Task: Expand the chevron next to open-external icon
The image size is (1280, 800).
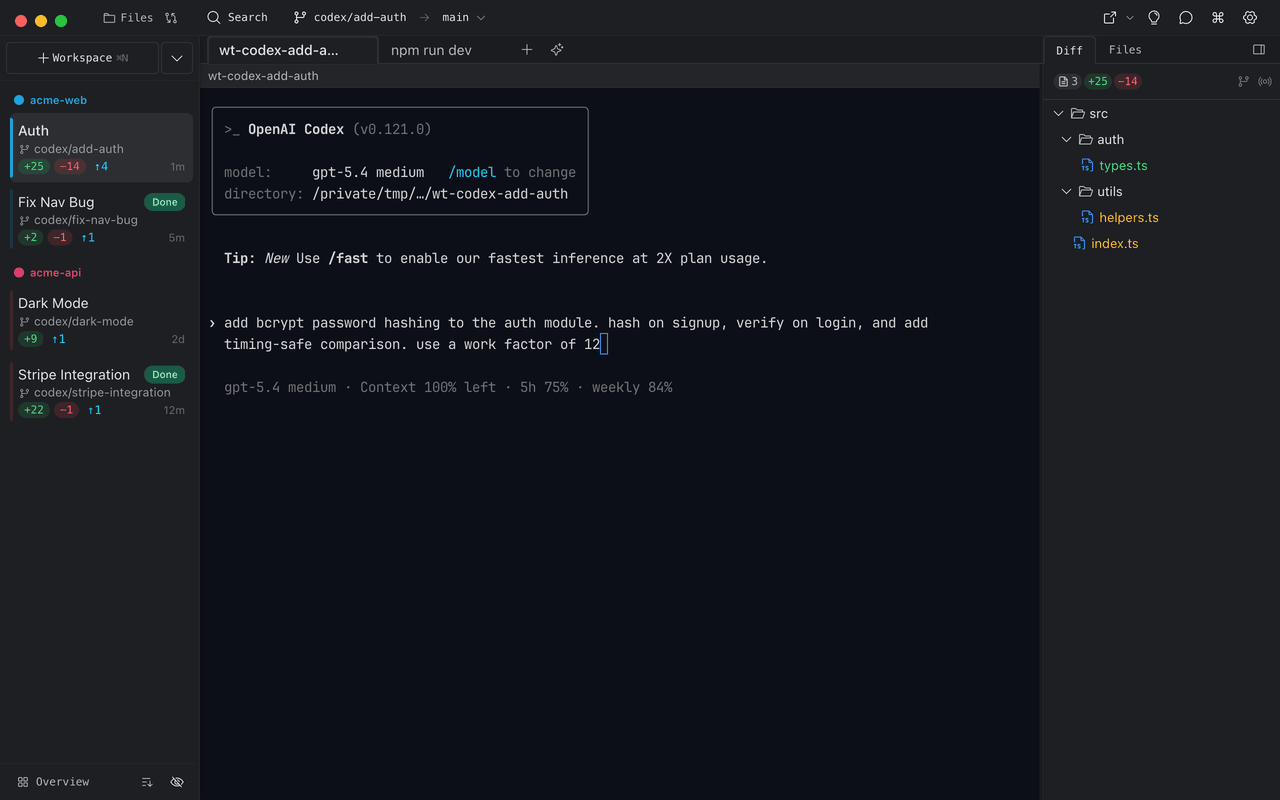Action: coord(1130,18)
